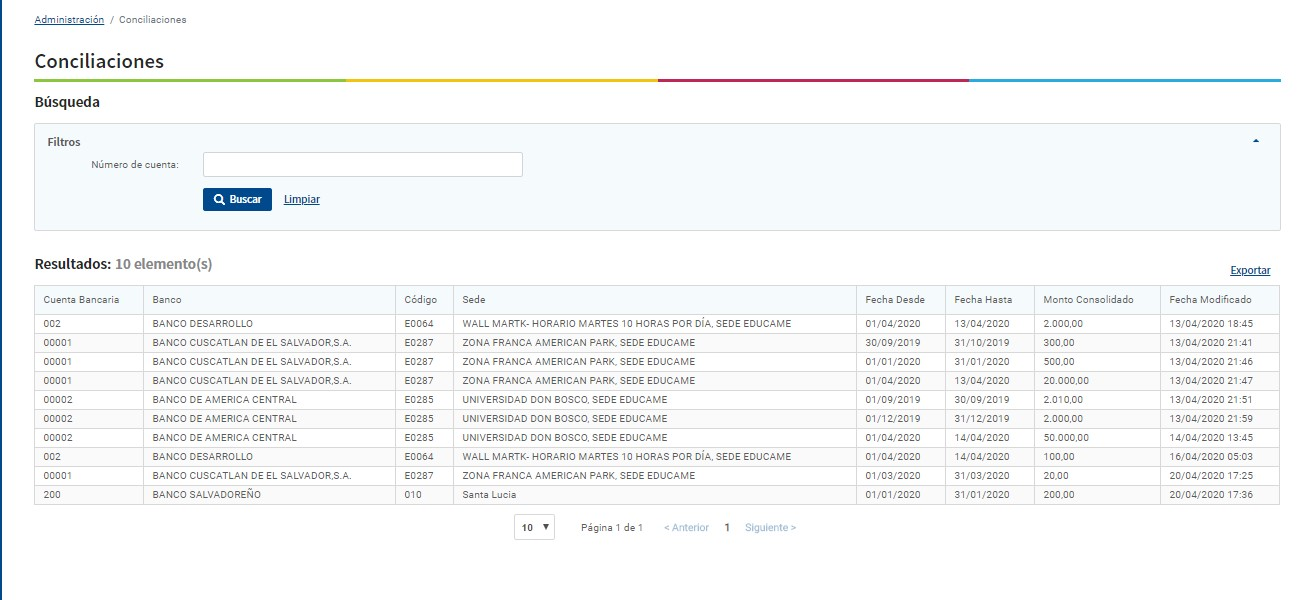Sort by the Fecha Modificado column header
The width and height of the screenshot is (1313, 600).
click(1209, 299)
